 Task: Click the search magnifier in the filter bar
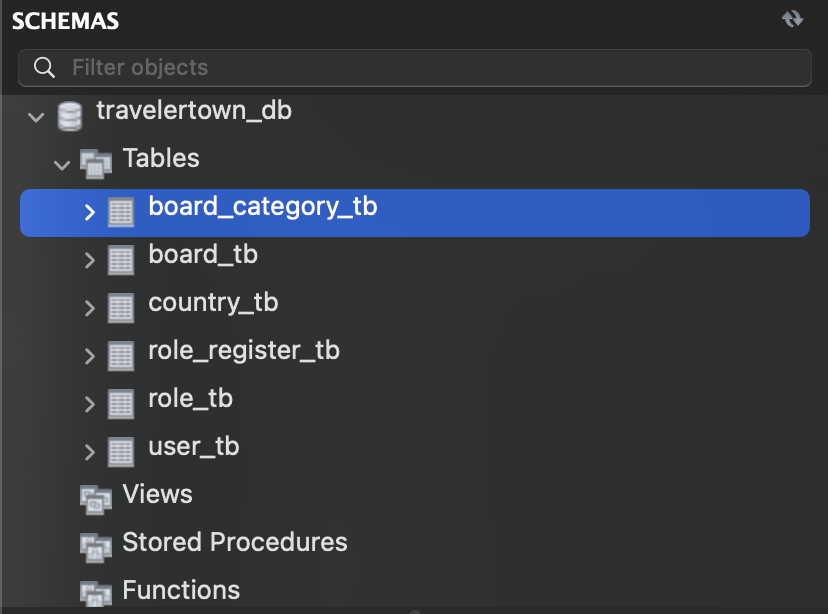pyautogui.click(x=44, y=67)
